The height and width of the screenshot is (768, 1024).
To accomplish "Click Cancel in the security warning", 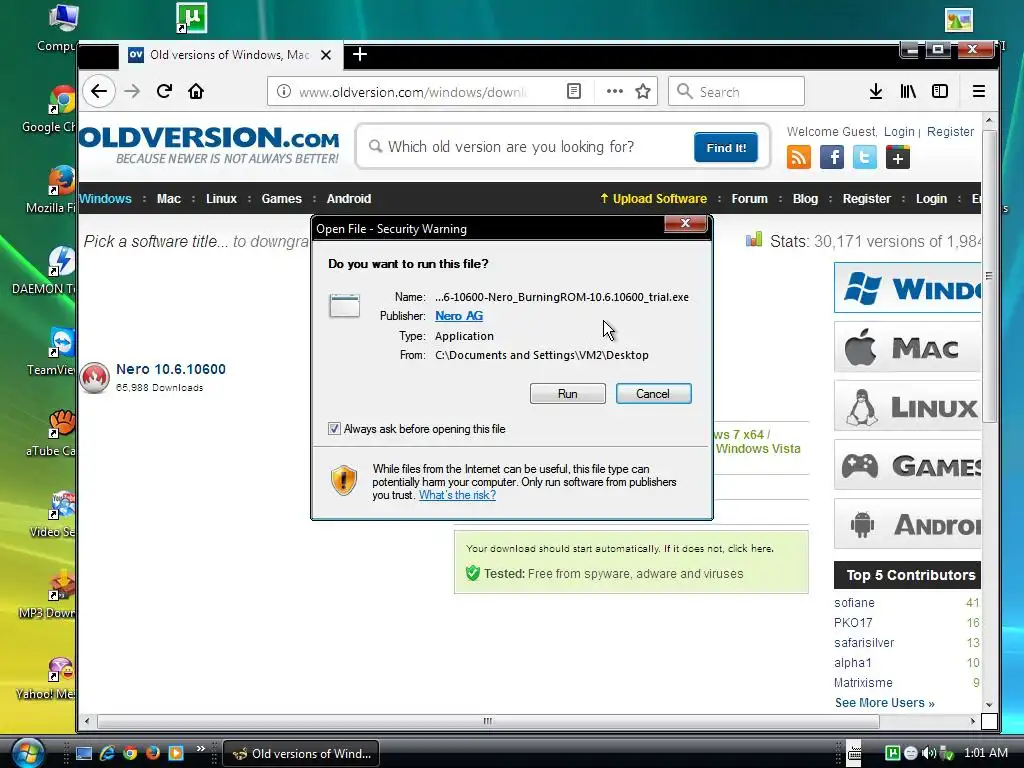I will [653, 394].
